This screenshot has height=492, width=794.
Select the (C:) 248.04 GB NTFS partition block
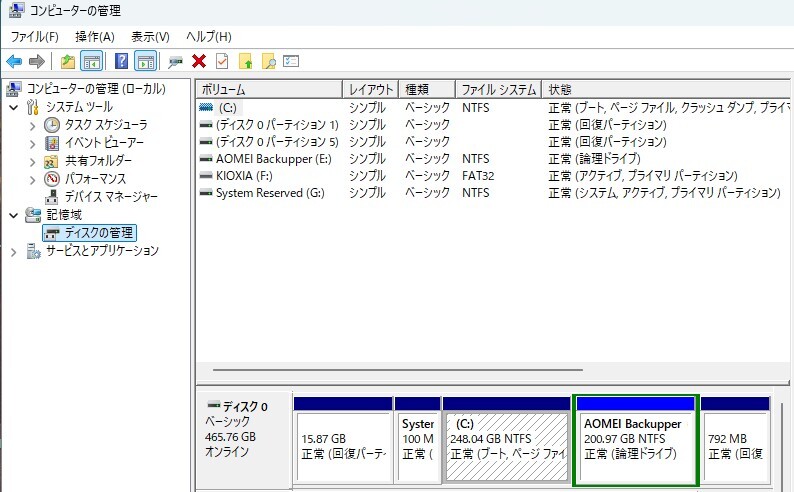point(506,440)
